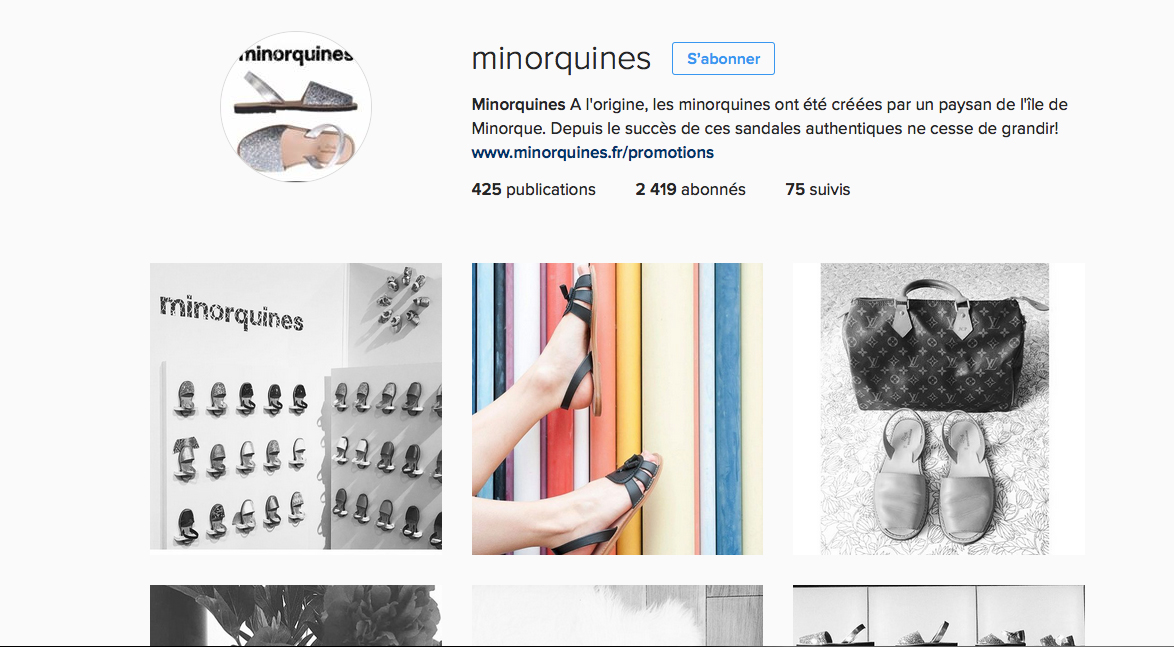Screen dimensions: 1174x647
Task: Click the S'abonner follow button
Action: click(x=723, y=58)
